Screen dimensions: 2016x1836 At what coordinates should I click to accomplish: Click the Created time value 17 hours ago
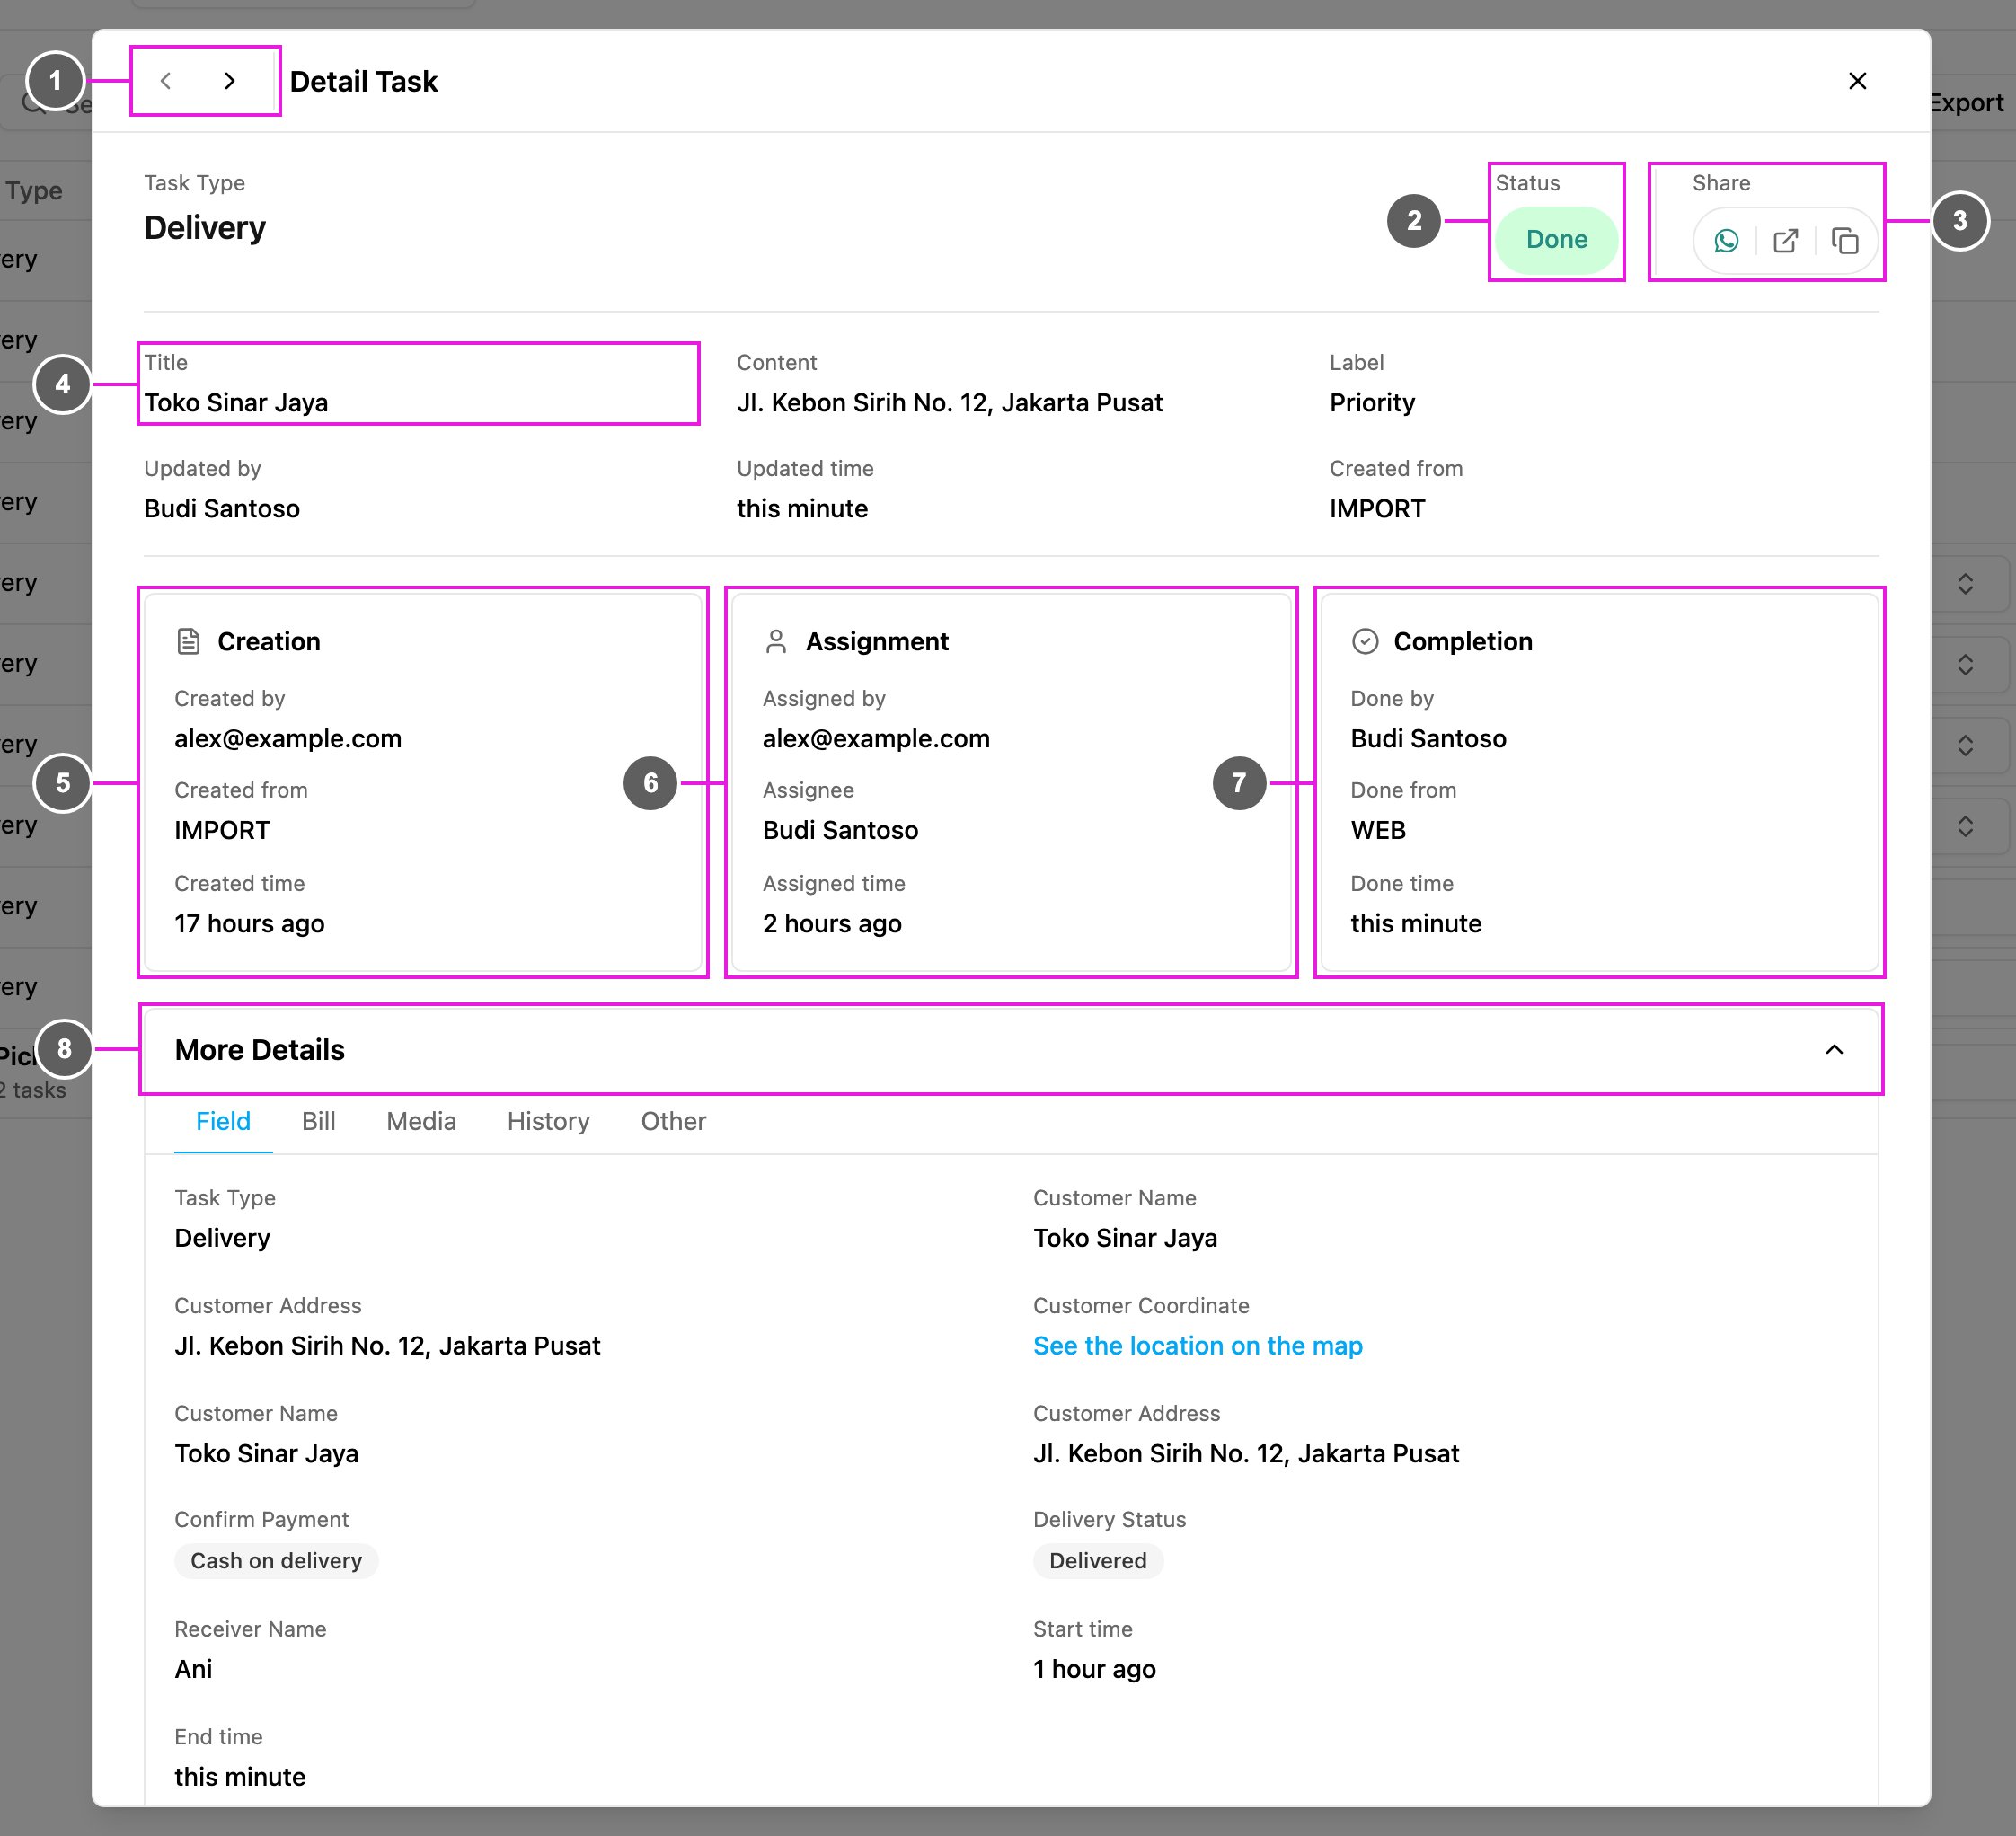coord(249,924)
